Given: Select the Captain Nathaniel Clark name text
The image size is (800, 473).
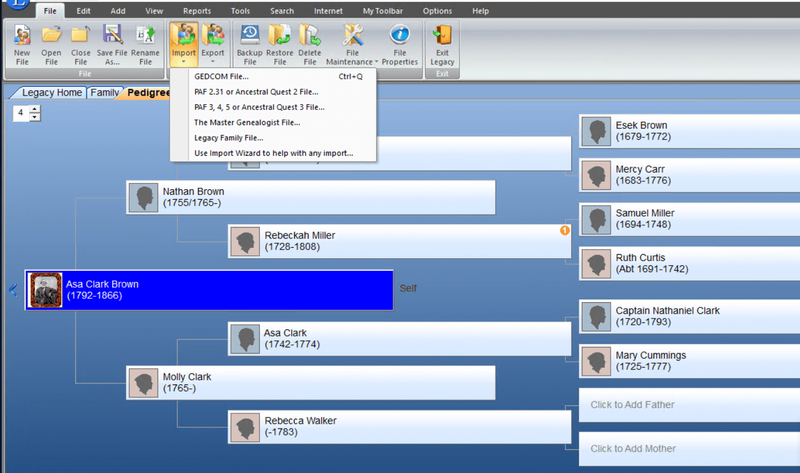Looking at the screenshot, I should [x=667, y=310].
